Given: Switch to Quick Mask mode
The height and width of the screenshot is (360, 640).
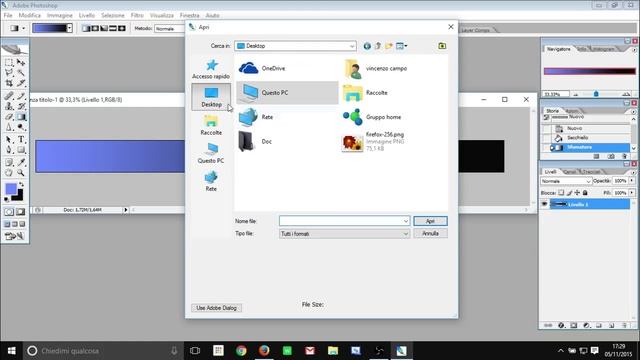Looking at the screenshot, I should (x=20, y=212).
